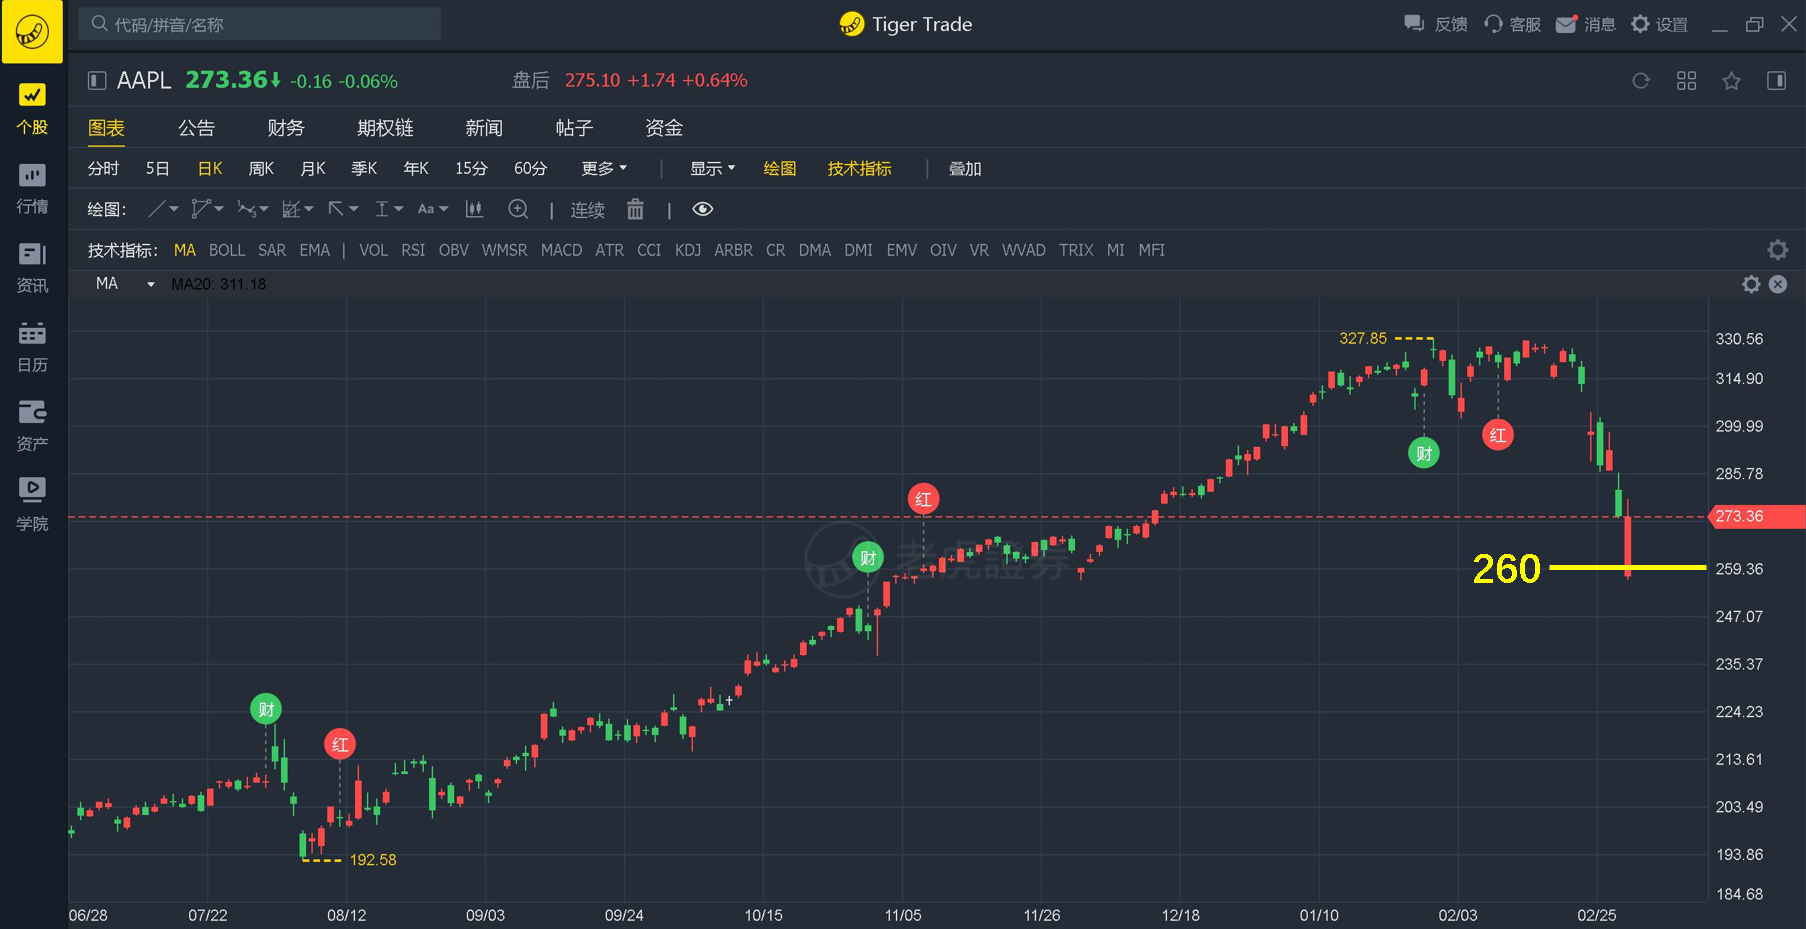The image size is (1806, 929).
Task: Toggle the 技术指标 indicators bar
Action: (859, 169)
